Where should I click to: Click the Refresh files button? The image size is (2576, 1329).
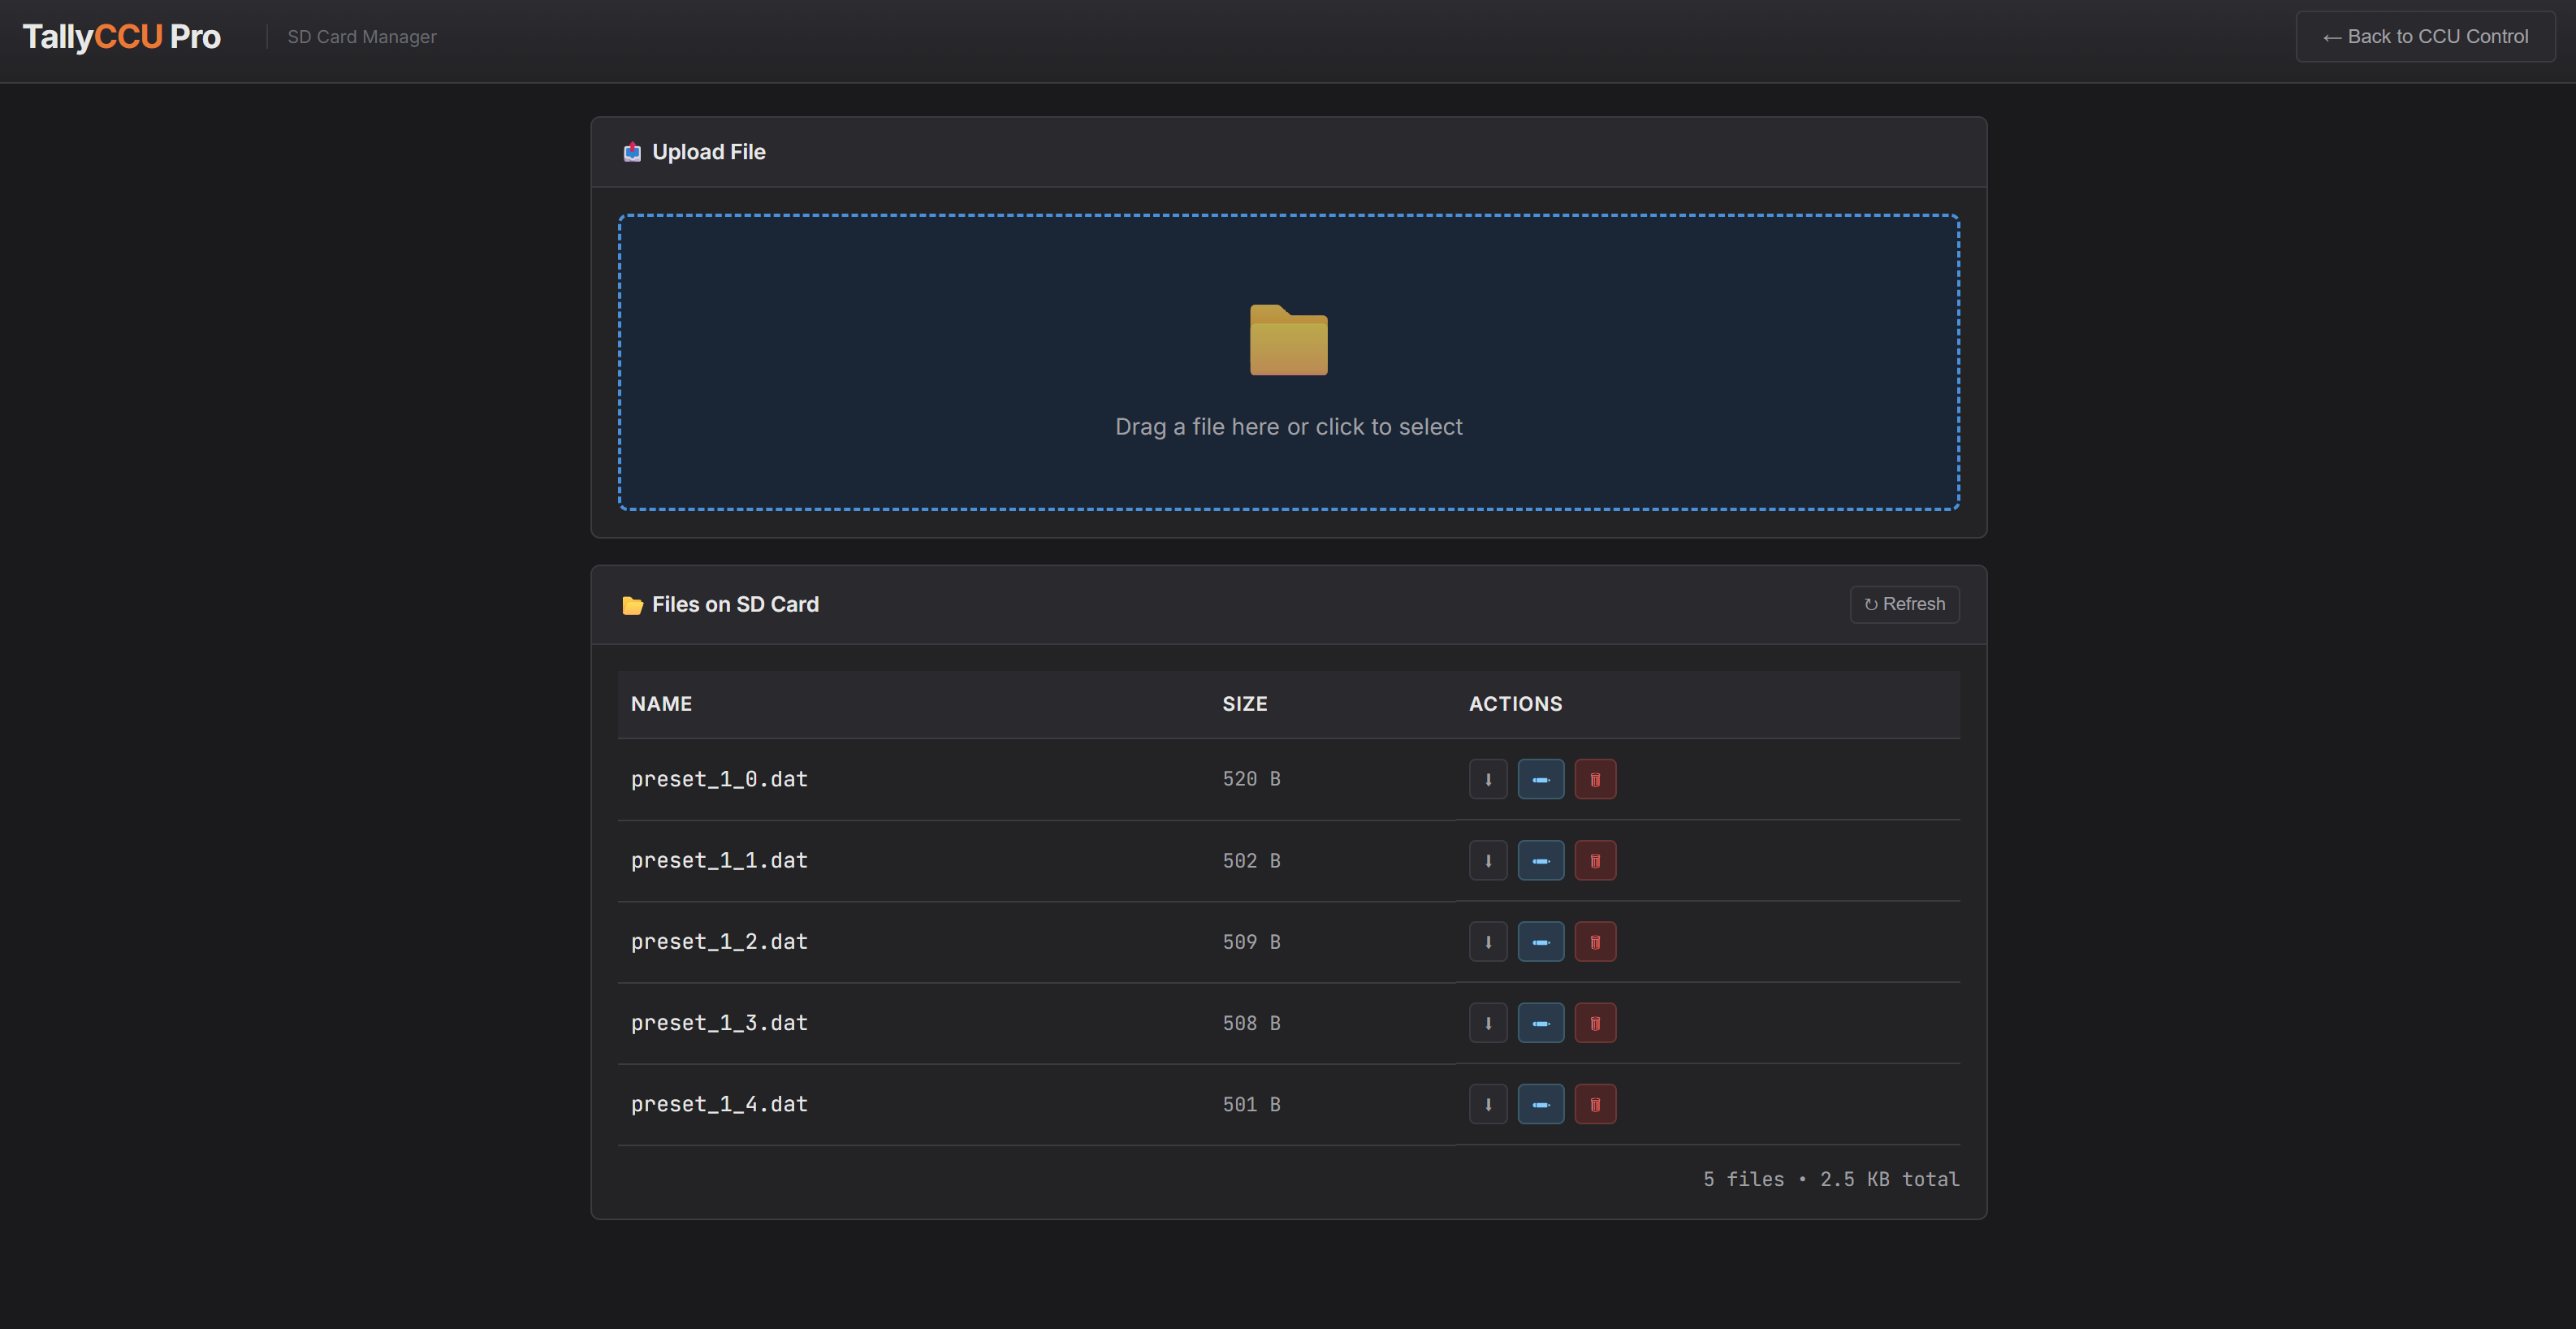point(1904,604)
